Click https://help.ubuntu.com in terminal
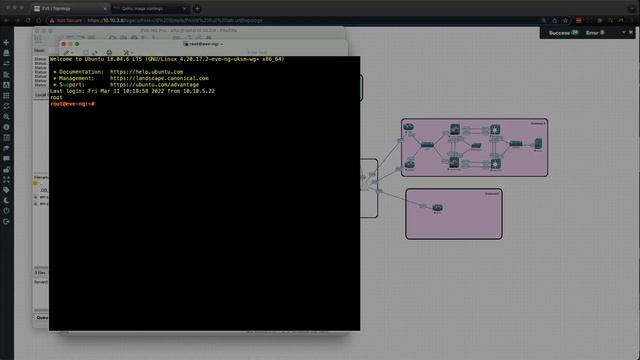The height and width of the screenshot is (360, 640). (x=146, y=72)
